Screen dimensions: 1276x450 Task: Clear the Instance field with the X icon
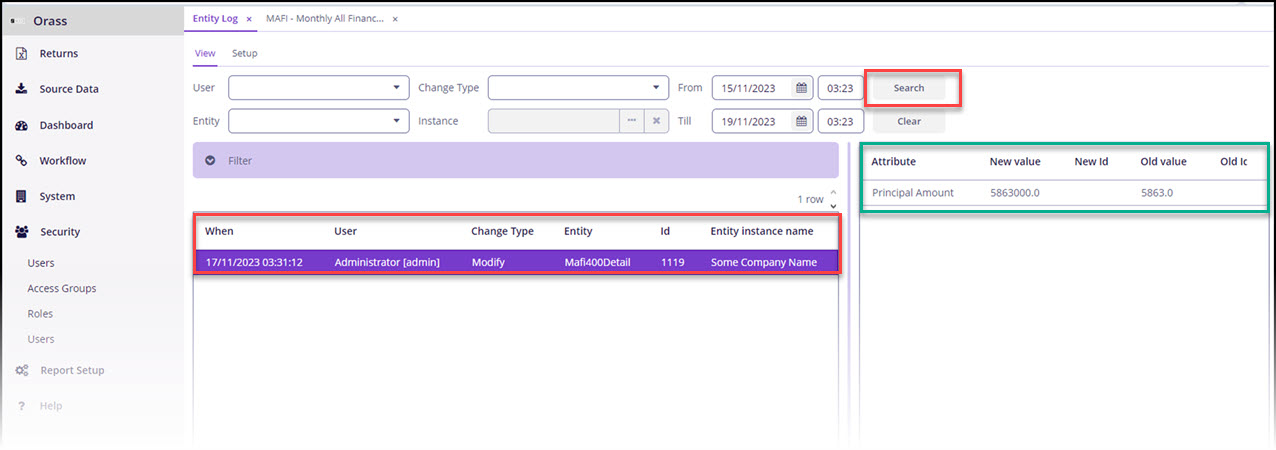(x=656, y=121)
